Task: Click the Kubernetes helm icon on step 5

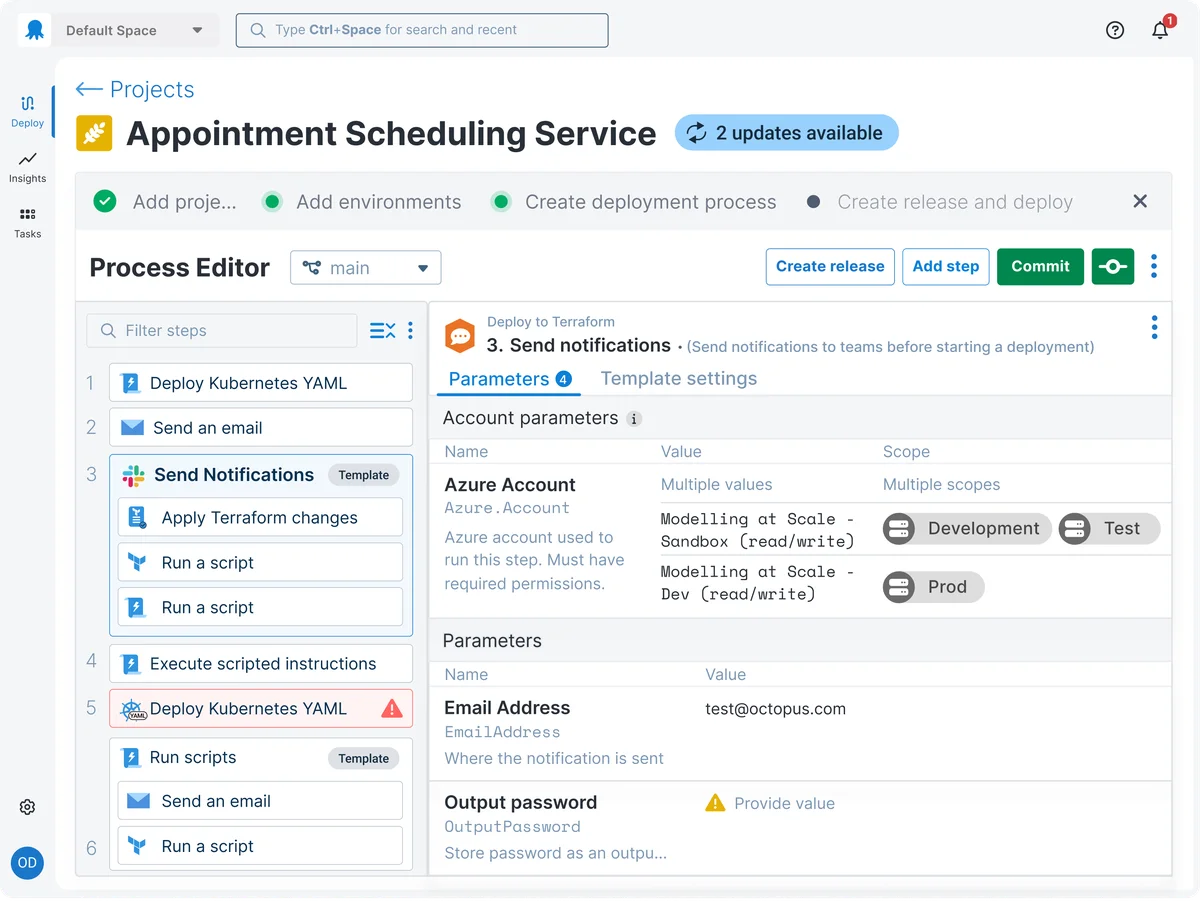Action: [133, 709]
